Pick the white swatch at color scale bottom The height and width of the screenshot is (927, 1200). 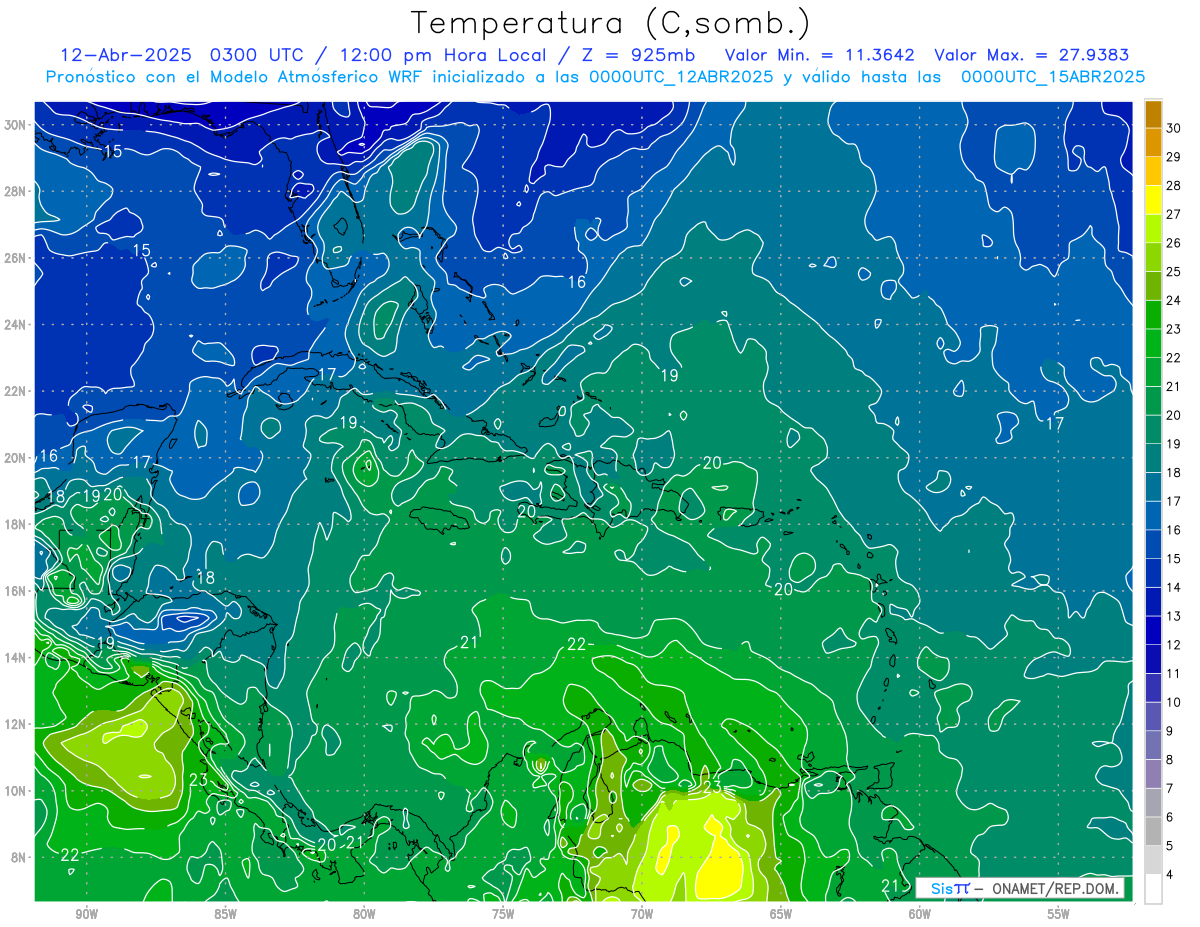click(x=1154, y=889)
